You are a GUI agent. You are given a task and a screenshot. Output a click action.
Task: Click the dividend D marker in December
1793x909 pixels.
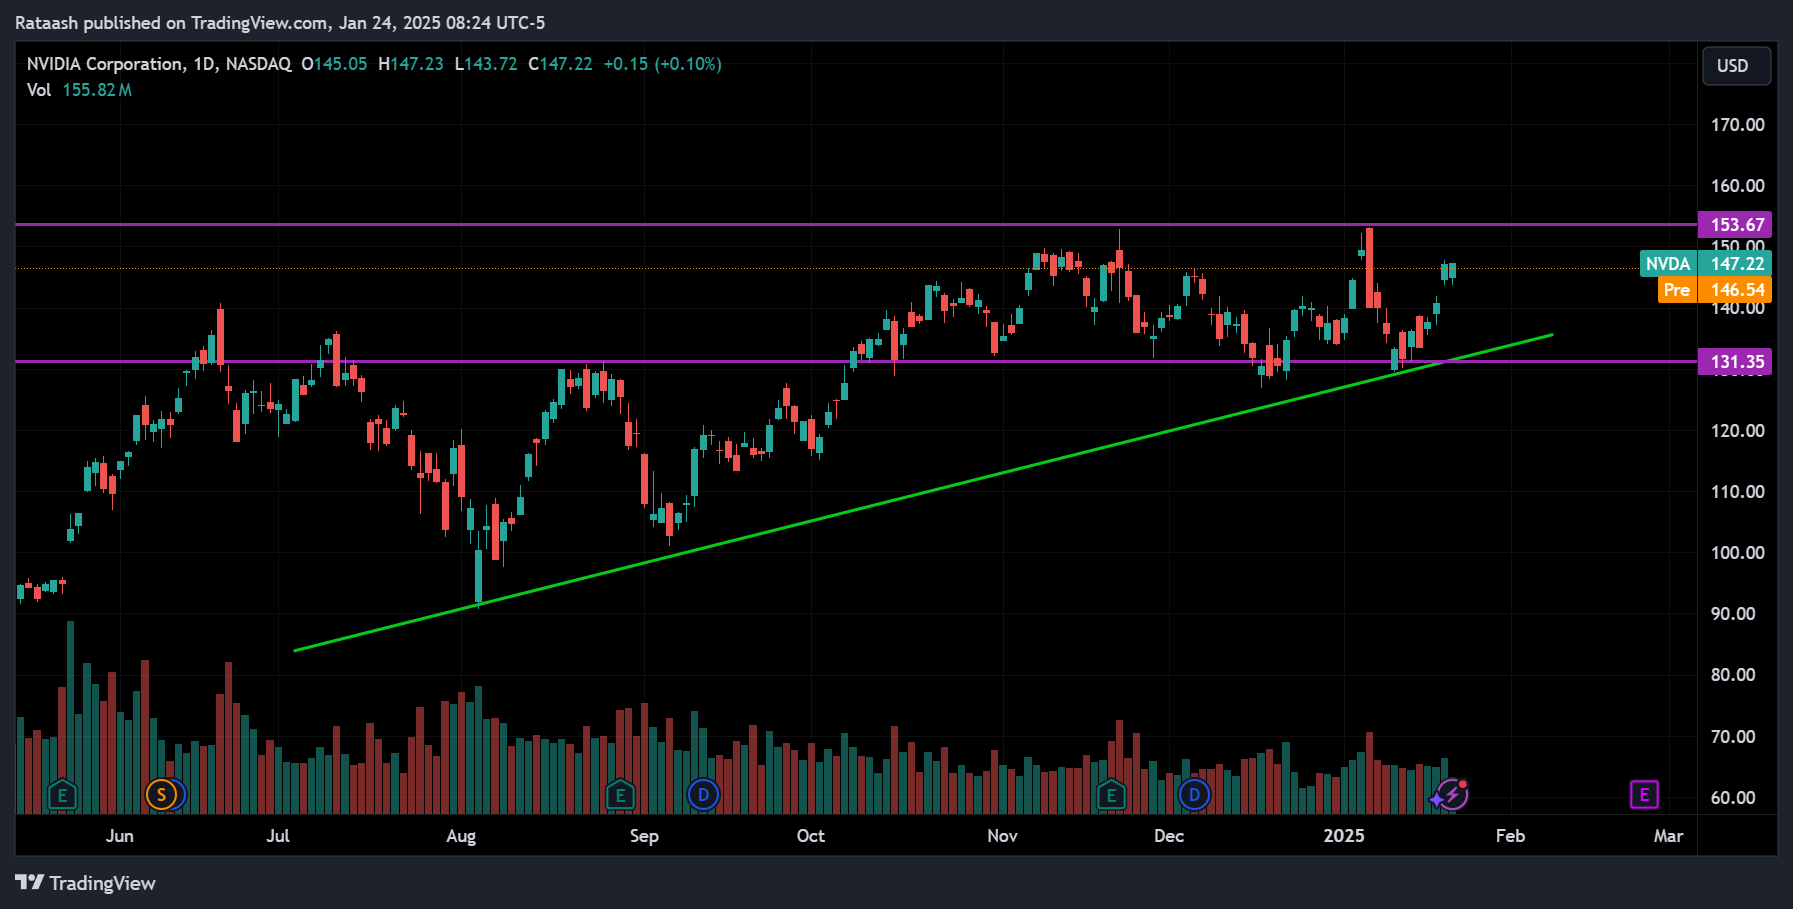click(x=1194, y=795)
